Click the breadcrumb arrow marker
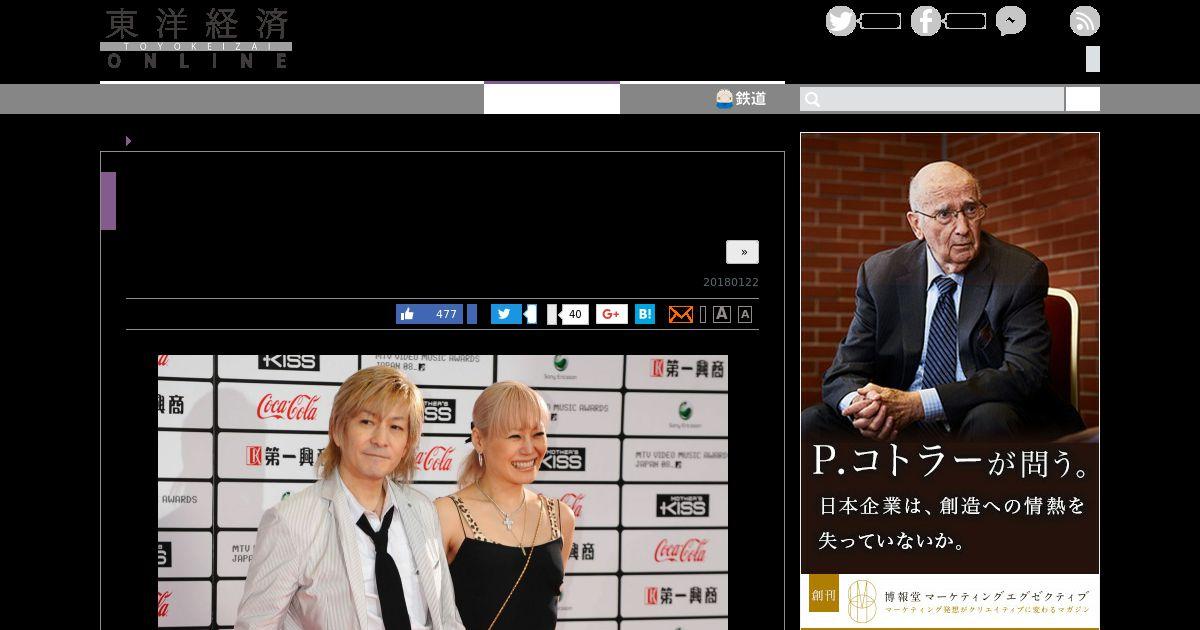1200x630 pixels. [128, 141]
